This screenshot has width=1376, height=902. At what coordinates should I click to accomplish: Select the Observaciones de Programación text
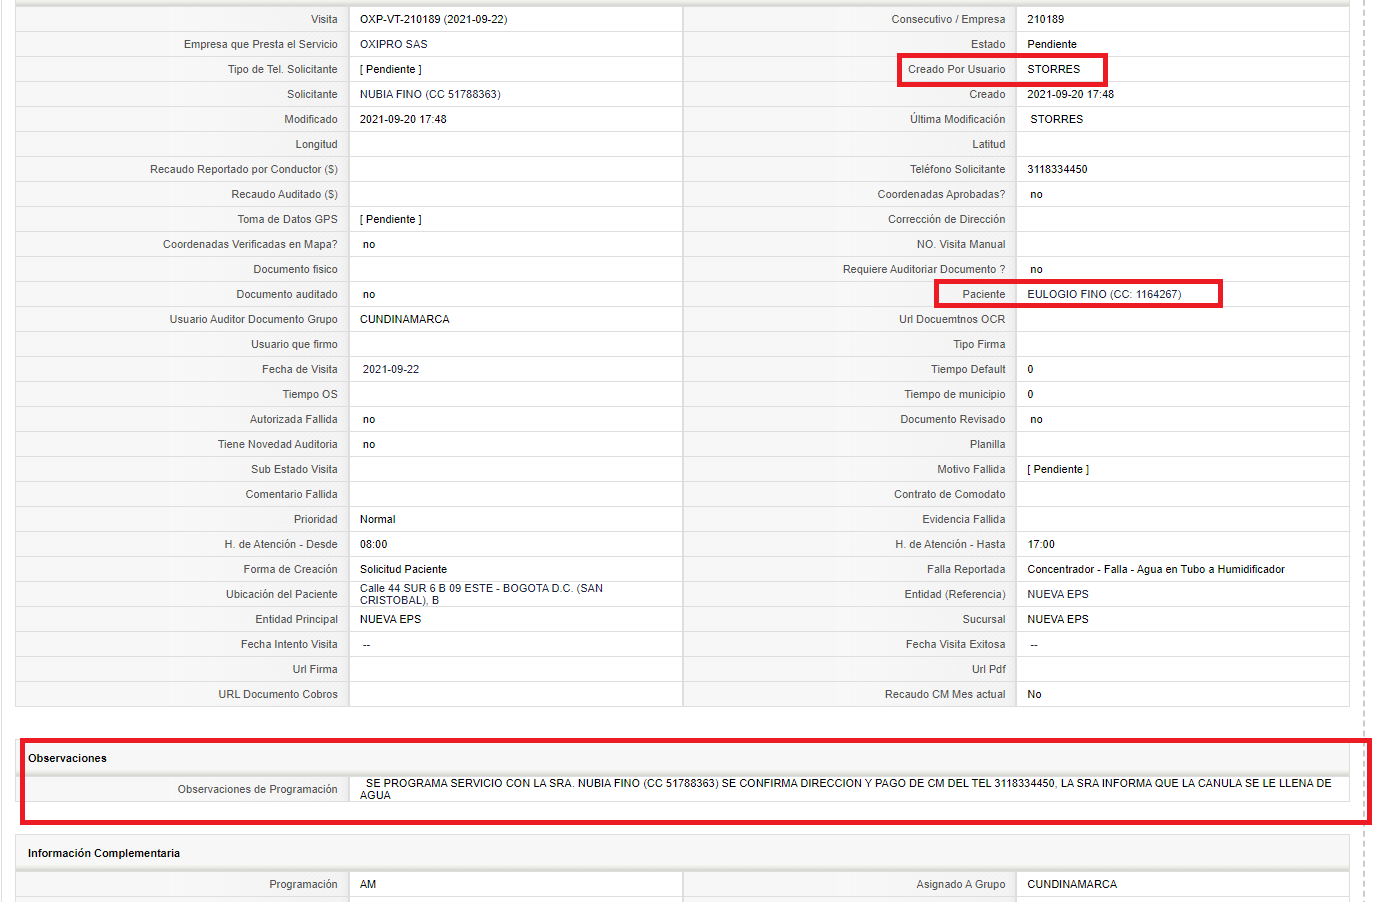tap(846, 789)
